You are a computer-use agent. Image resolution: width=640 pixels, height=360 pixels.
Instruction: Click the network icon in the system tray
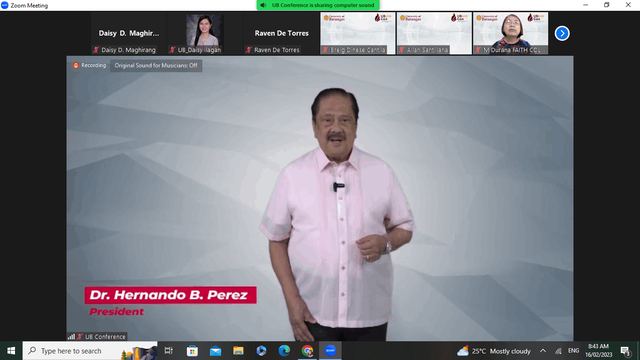(x=558, y=351)
